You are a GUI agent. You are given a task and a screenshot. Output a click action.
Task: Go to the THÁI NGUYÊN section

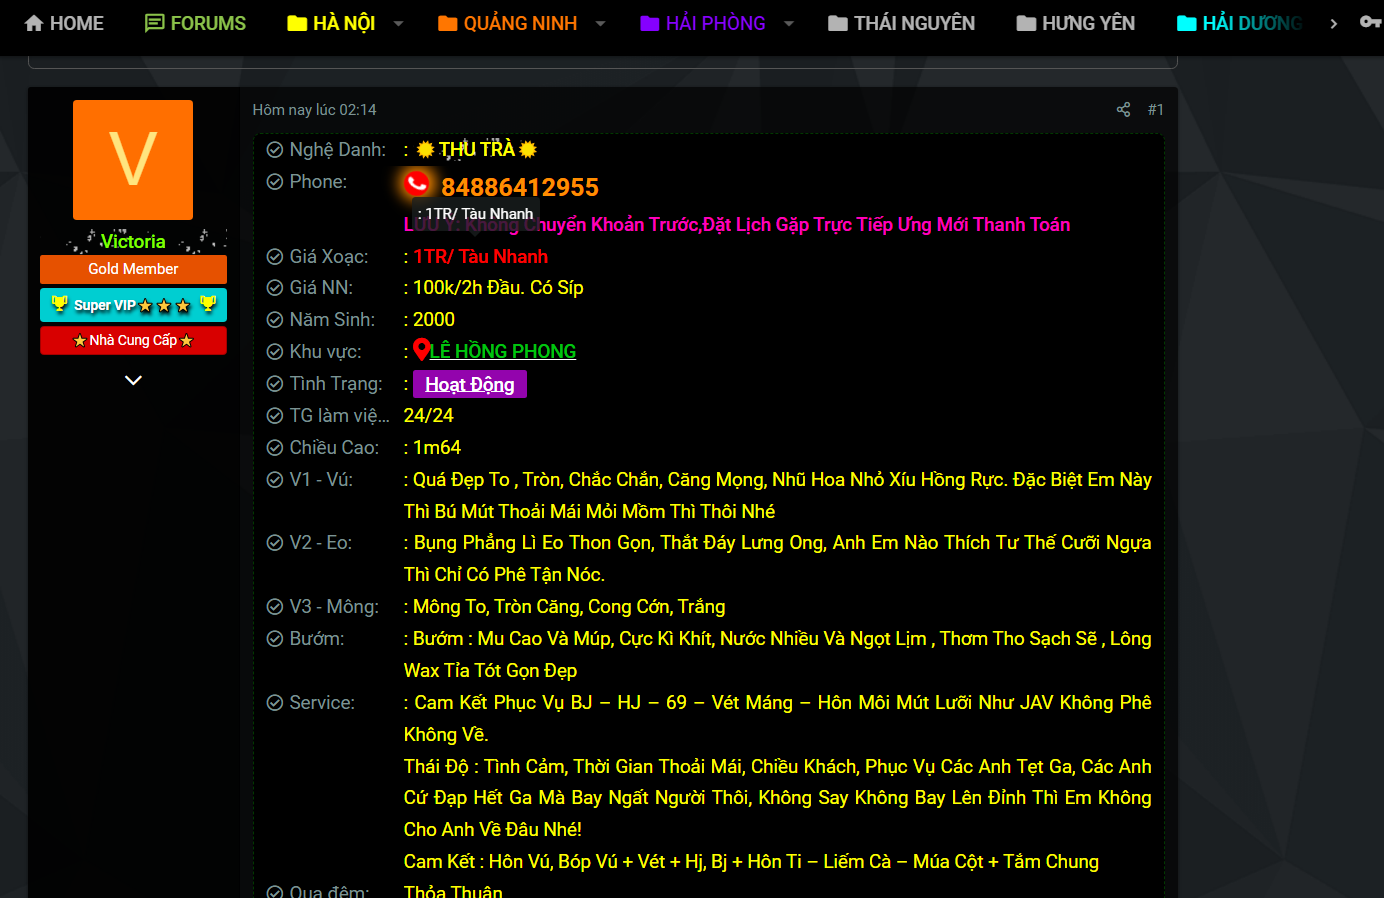coord(901,23)
